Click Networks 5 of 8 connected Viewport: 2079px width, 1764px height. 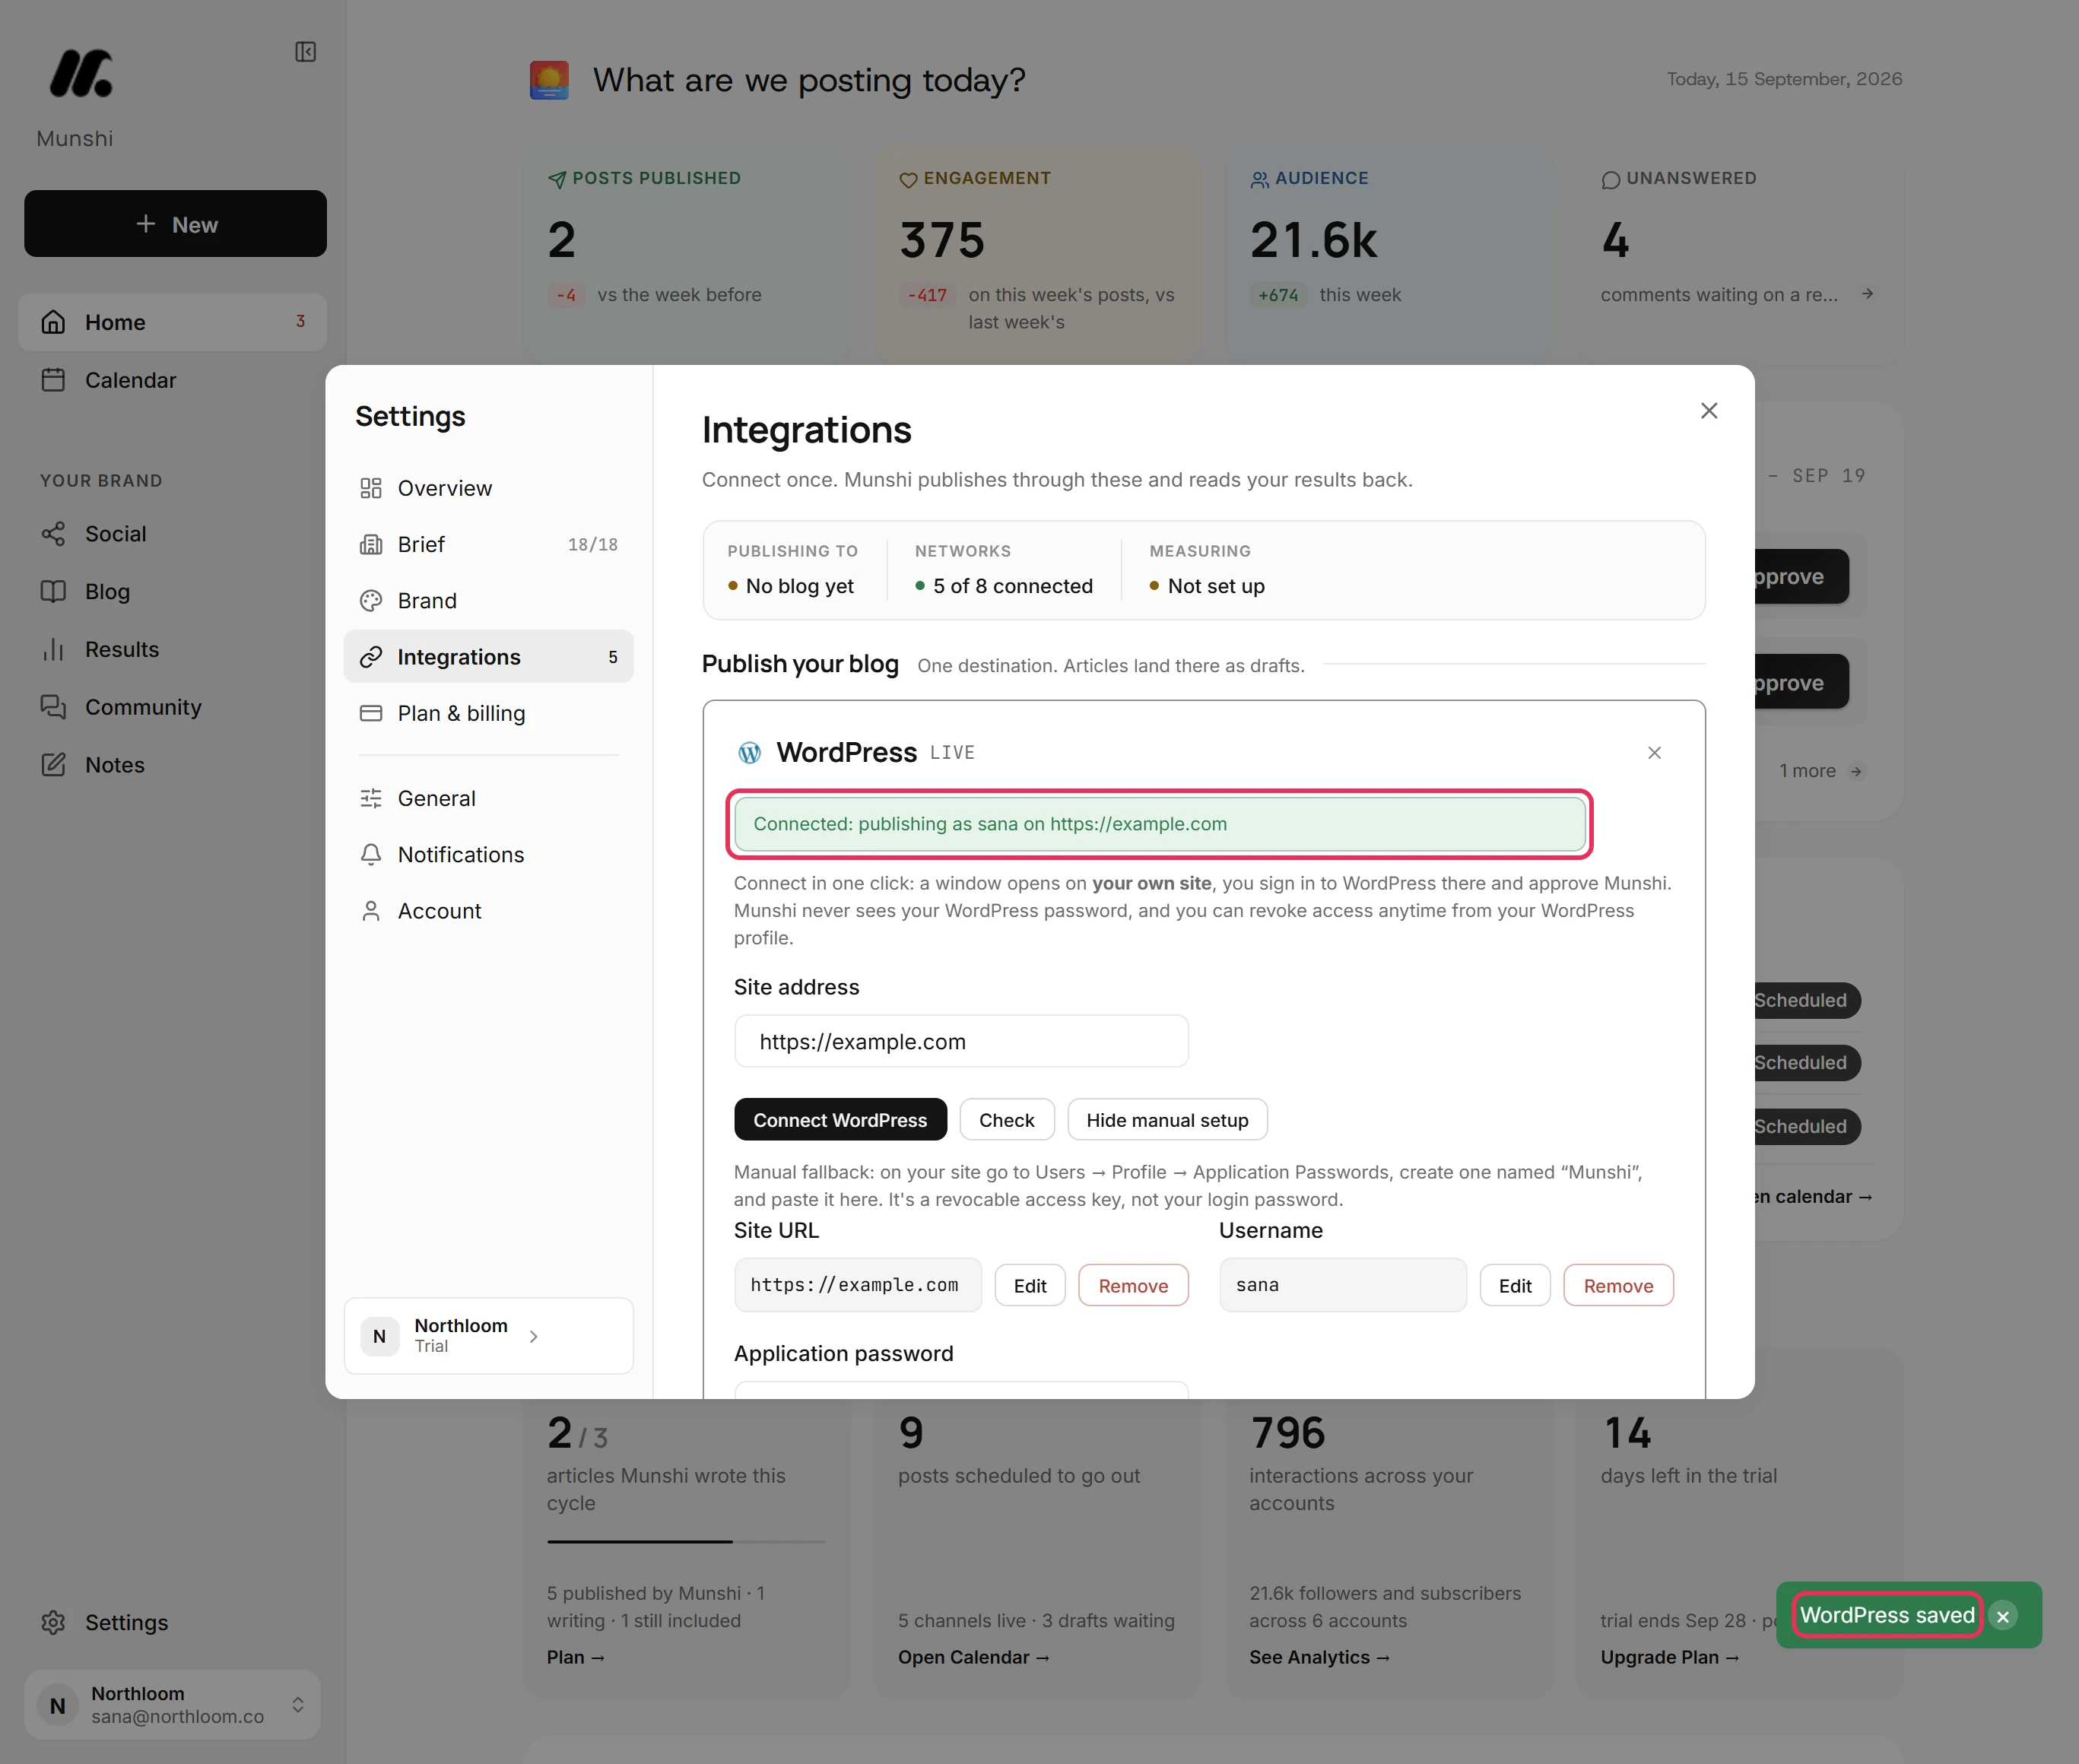pos(1003,570)
